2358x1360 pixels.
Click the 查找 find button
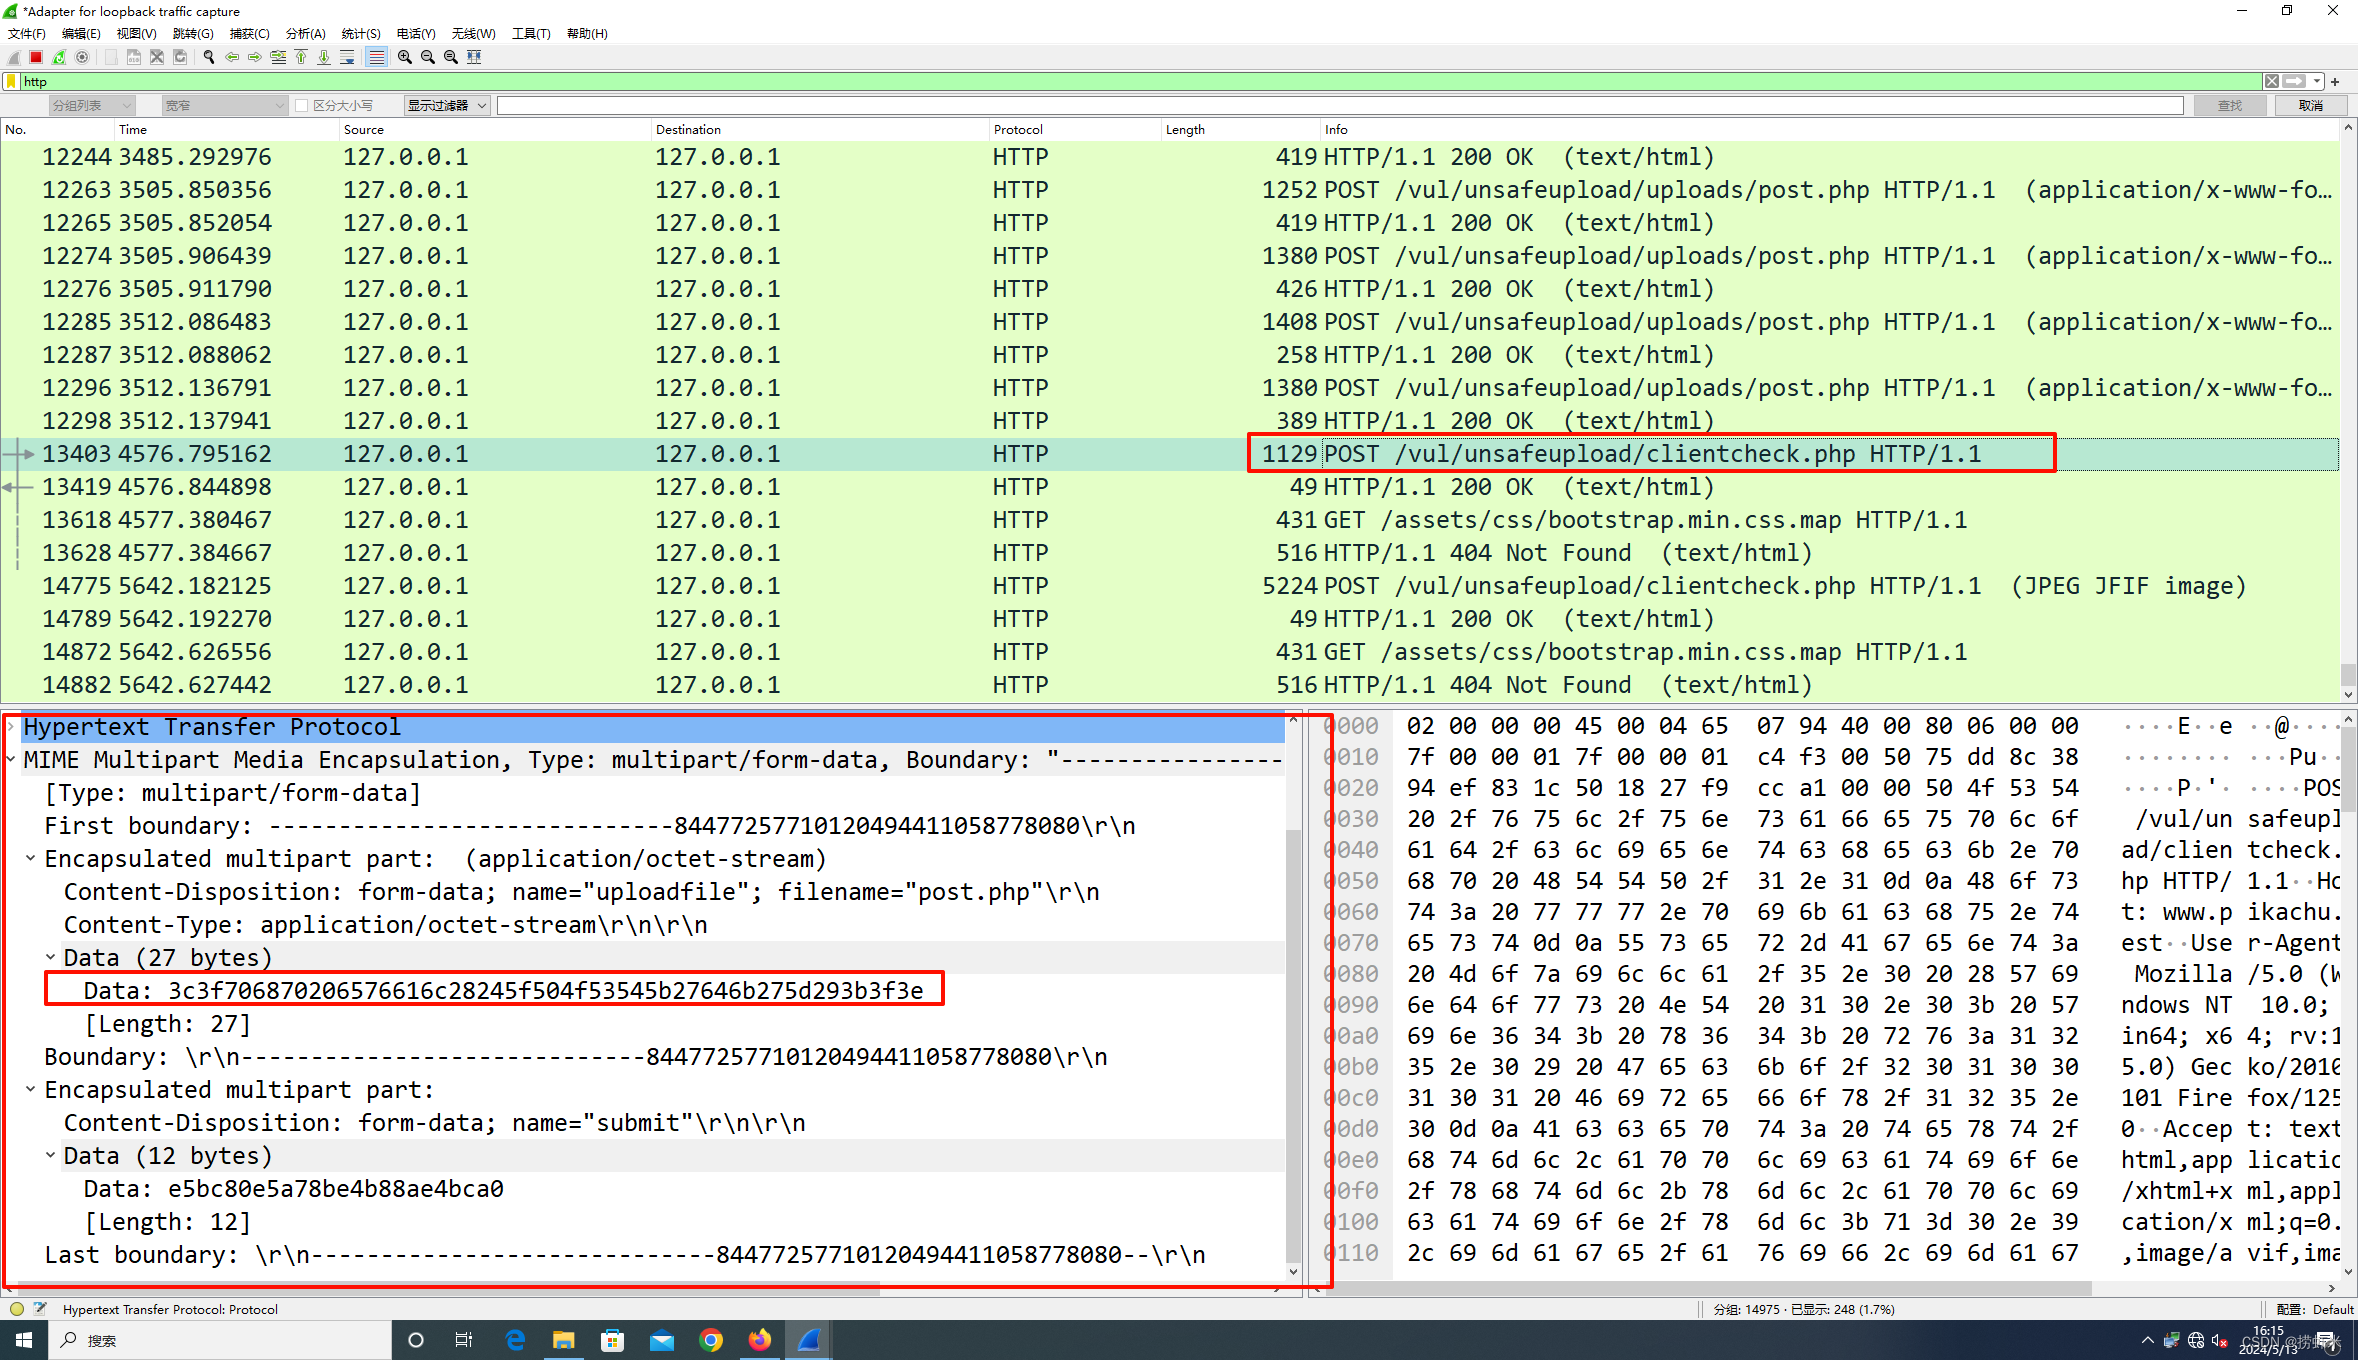coord(2230,106)
